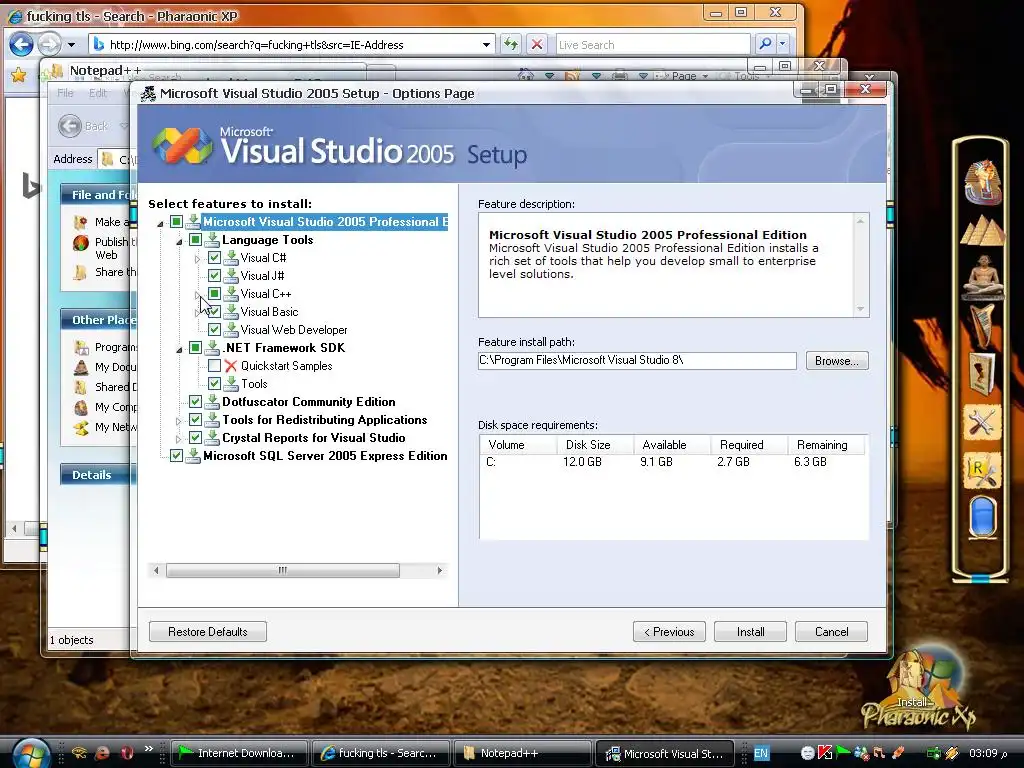1024x768 pixels.
Task: Click the Live Search magnifier icon
Action: (x=764, y=44)
